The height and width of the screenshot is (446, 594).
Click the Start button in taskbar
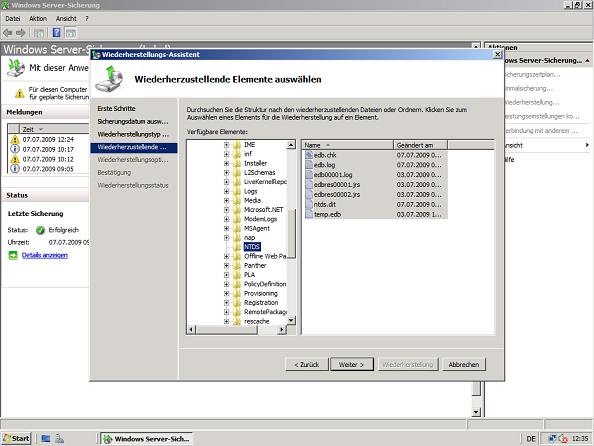click(x=16, y=438)
